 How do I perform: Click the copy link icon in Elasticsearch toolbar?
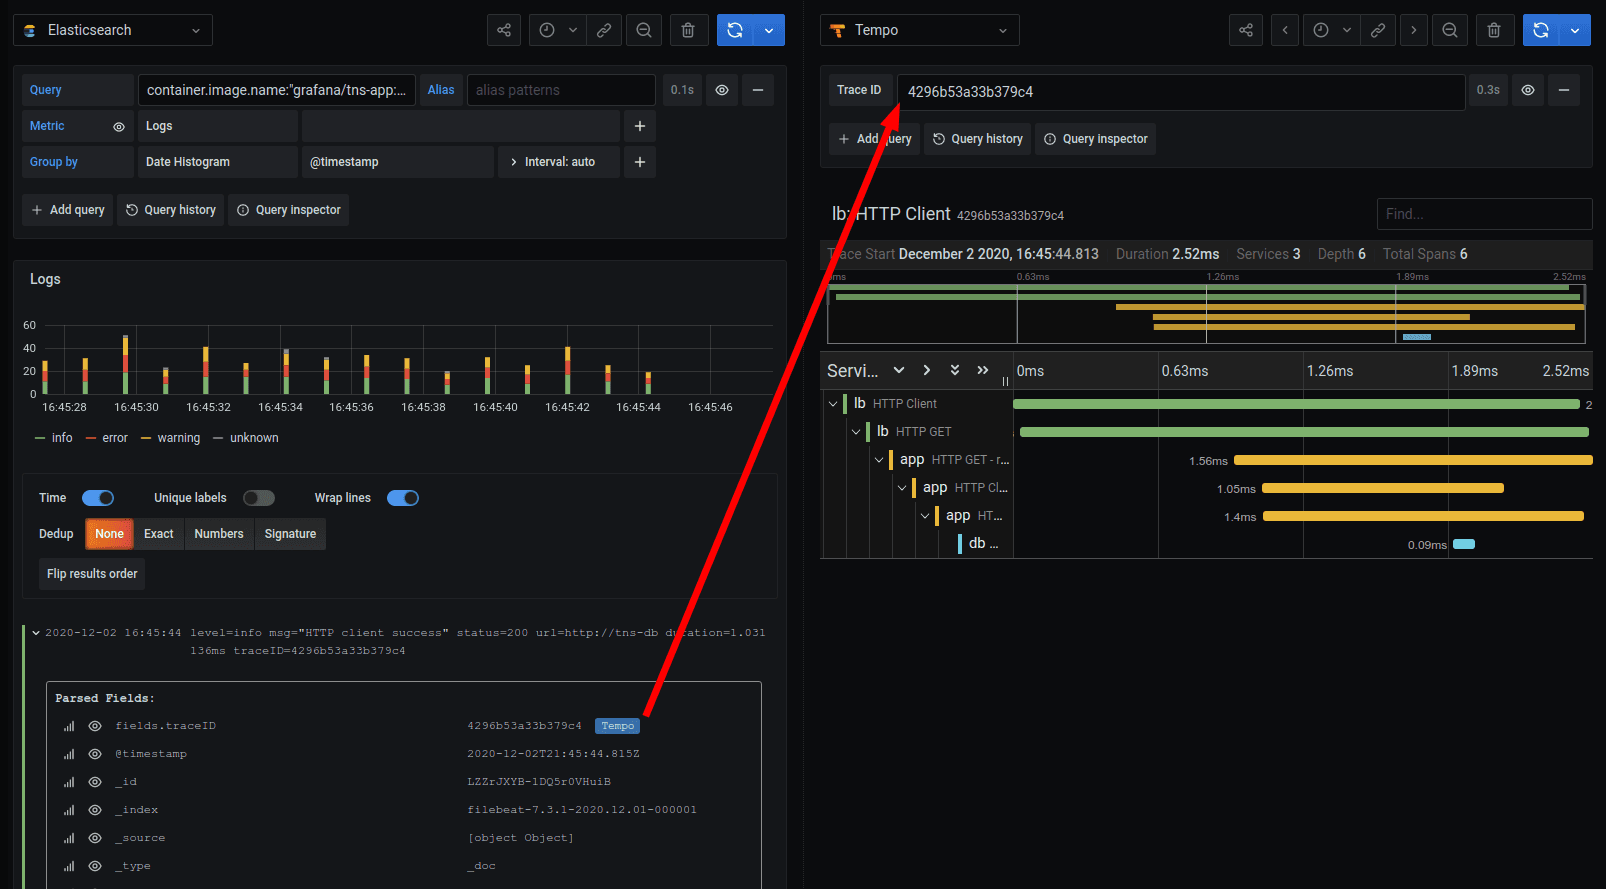point(604,30)
